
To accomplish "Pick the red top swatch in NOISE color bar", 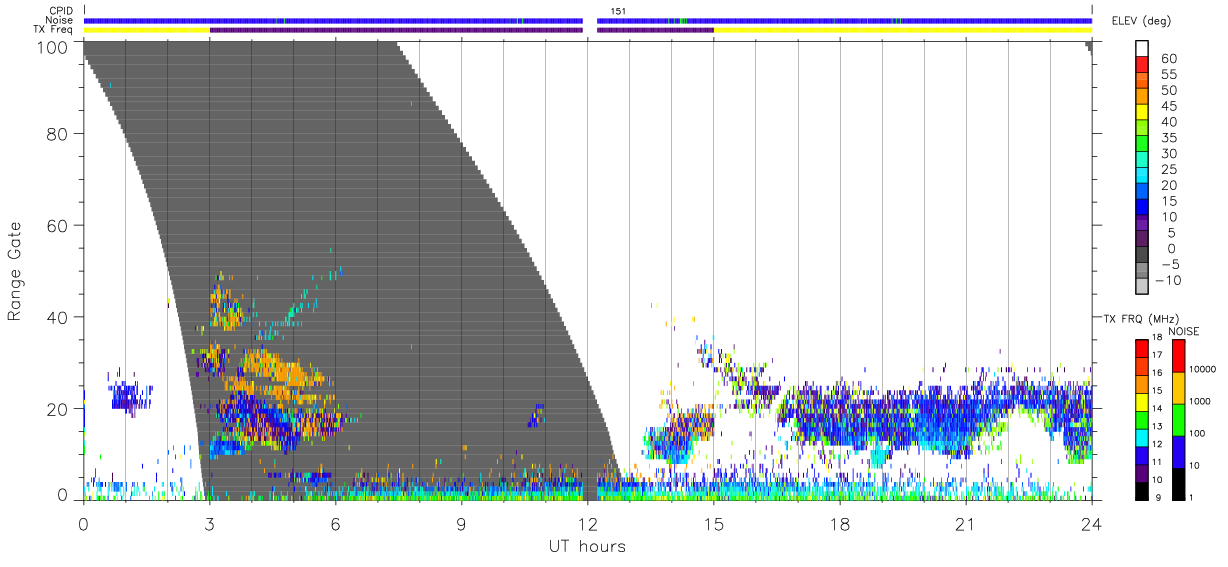I will [x=1178, y=355].
